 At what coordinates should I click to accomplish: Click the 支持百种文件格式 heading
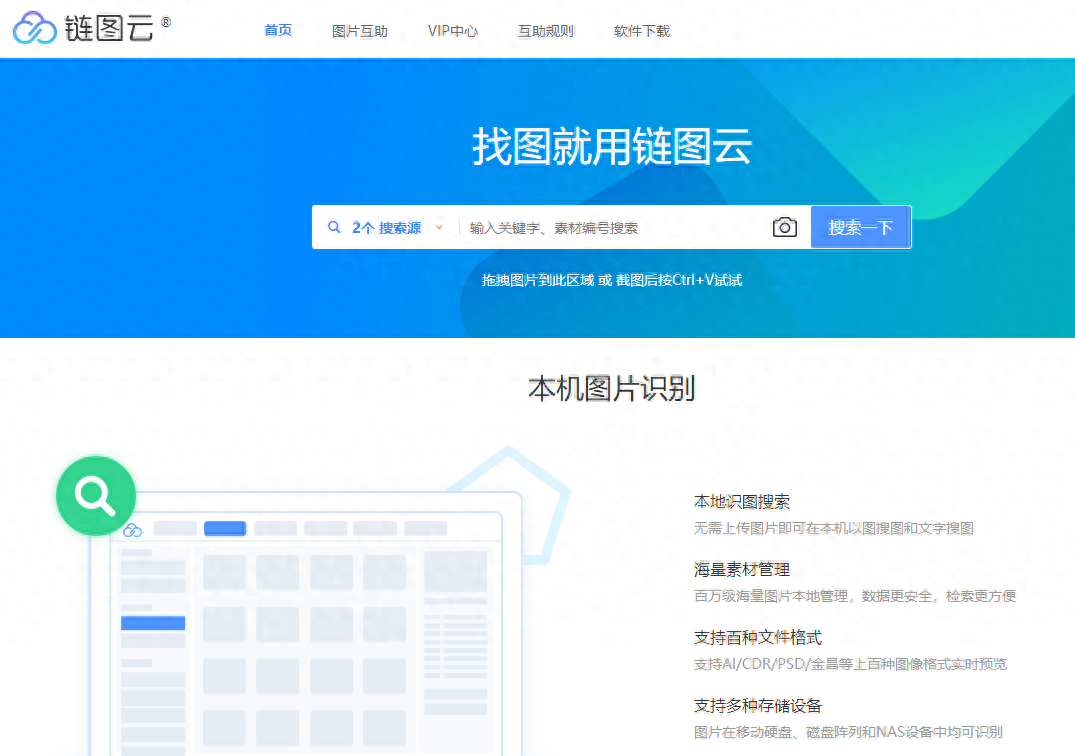(x=758, y=637)
